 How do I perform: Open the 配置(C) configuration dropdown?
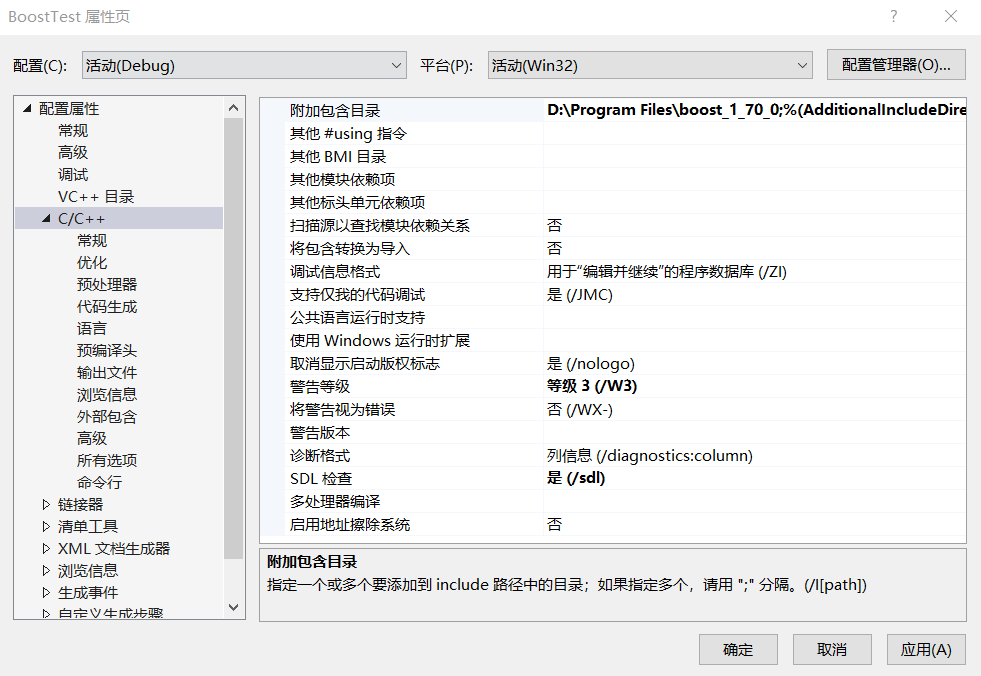point(244,65)
